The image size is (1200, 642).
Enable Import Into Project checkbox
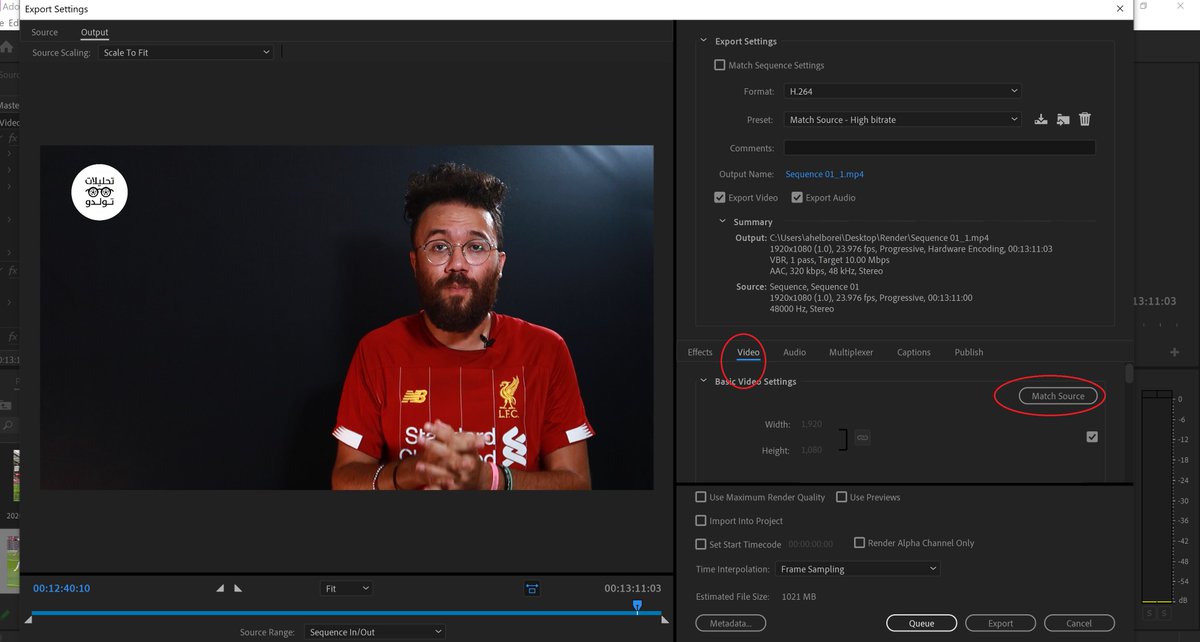(x=701, y=521)
